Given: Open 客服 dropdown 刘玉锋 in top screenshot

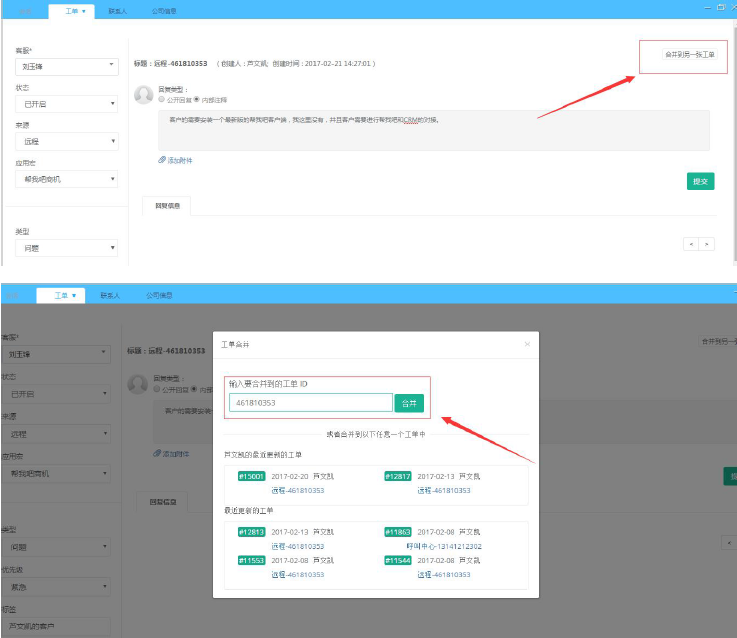Looking at the screenshot, I should pyautogui.click(x=67, y=66).
